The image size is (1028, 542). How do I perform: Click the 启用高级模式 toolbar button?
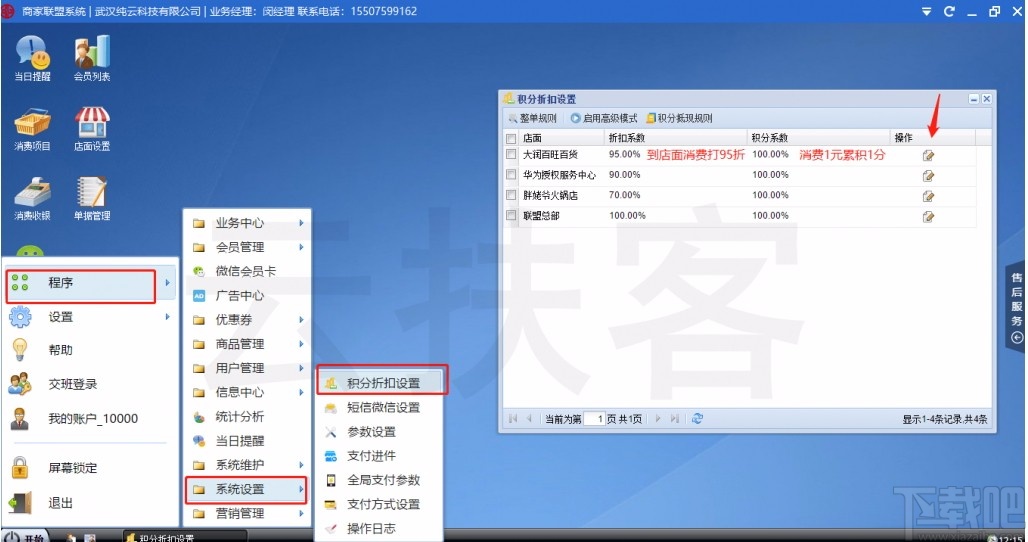[604, 119]
